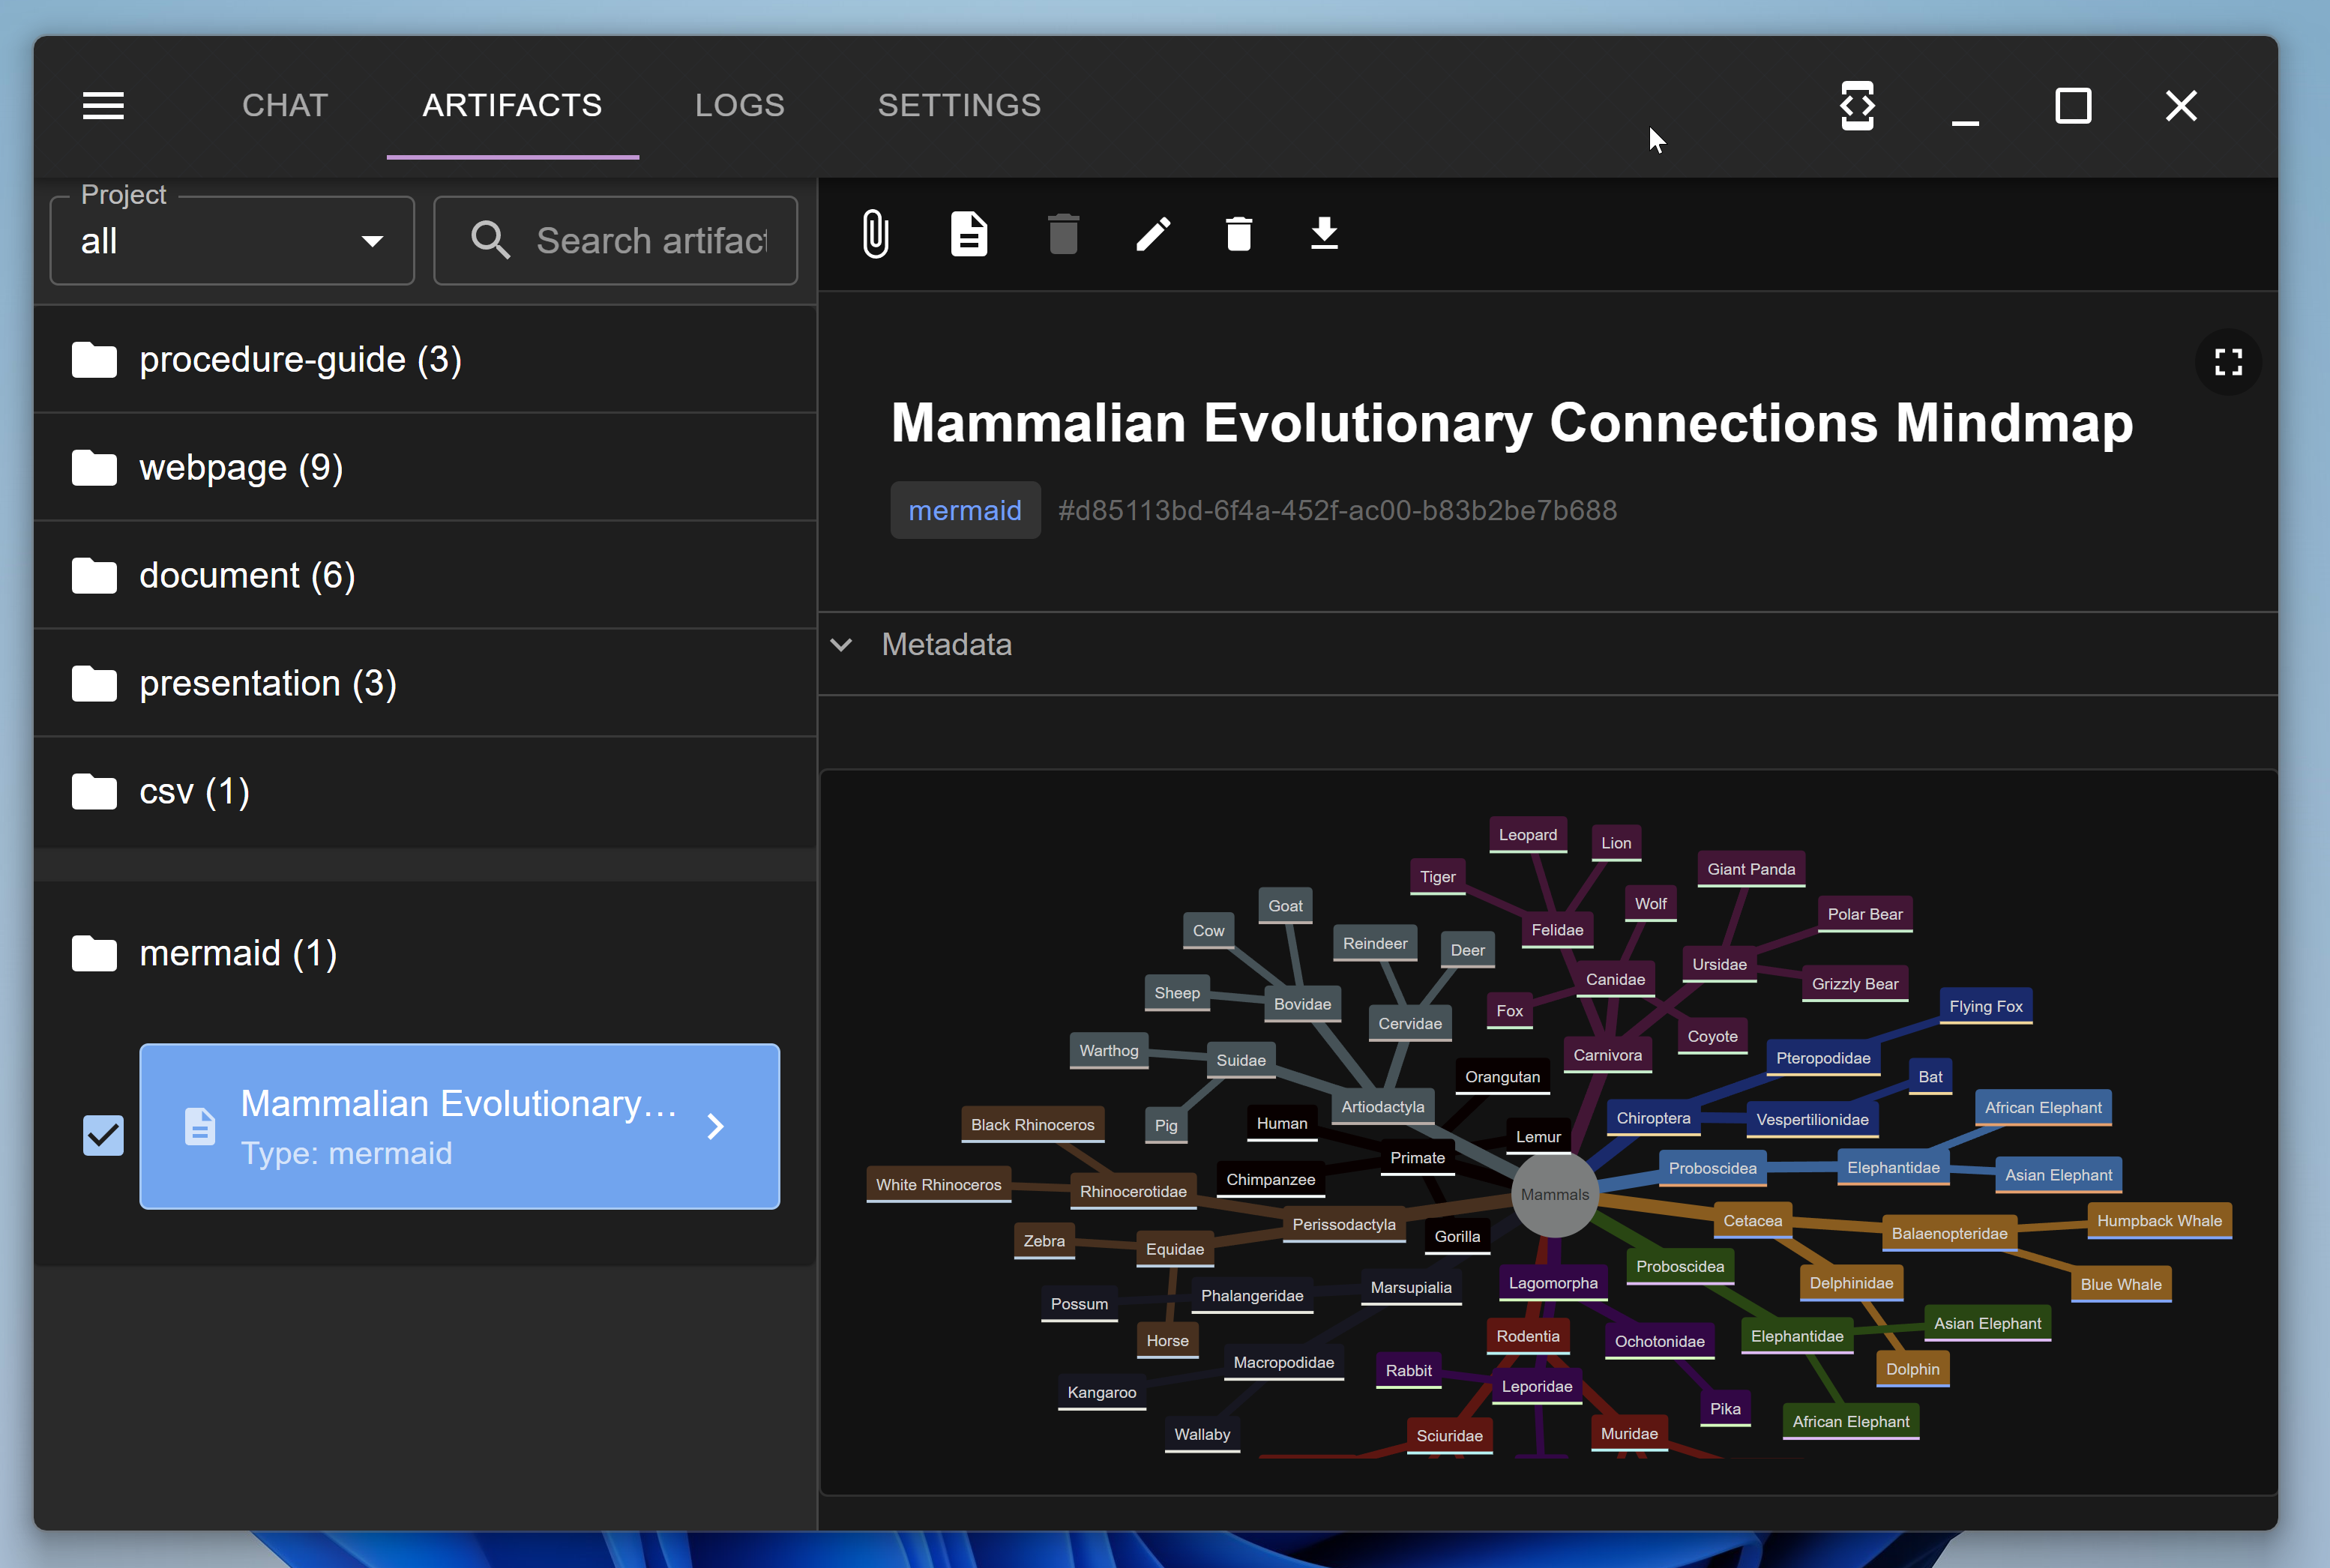Expand the procedure-guide (3) folder

(x=425, y=360)
